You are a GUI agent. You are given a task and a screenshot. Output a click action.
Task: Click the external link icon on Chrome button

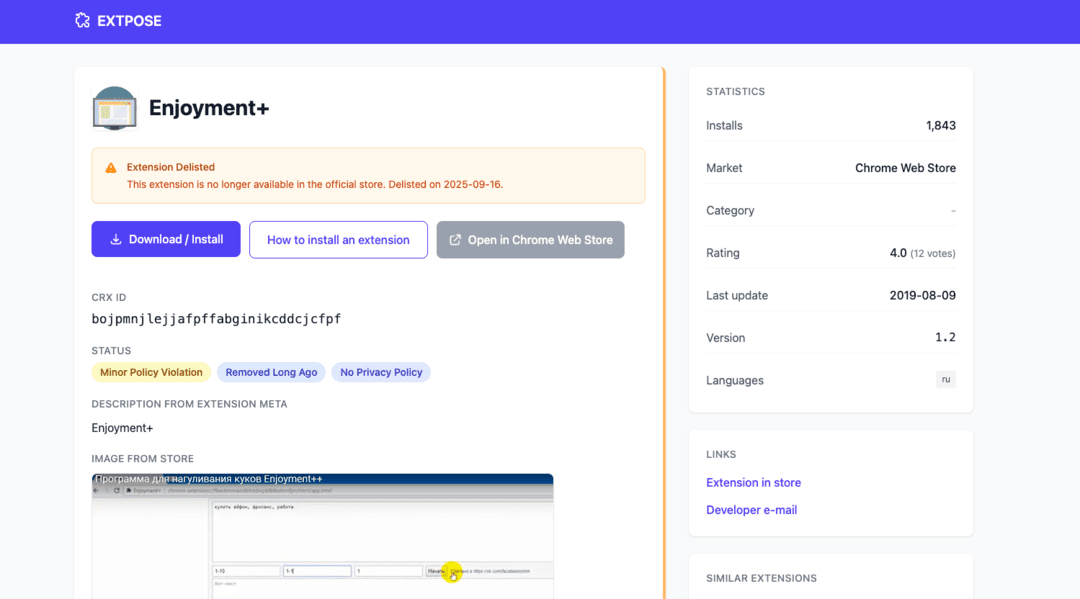pos(455,240)
